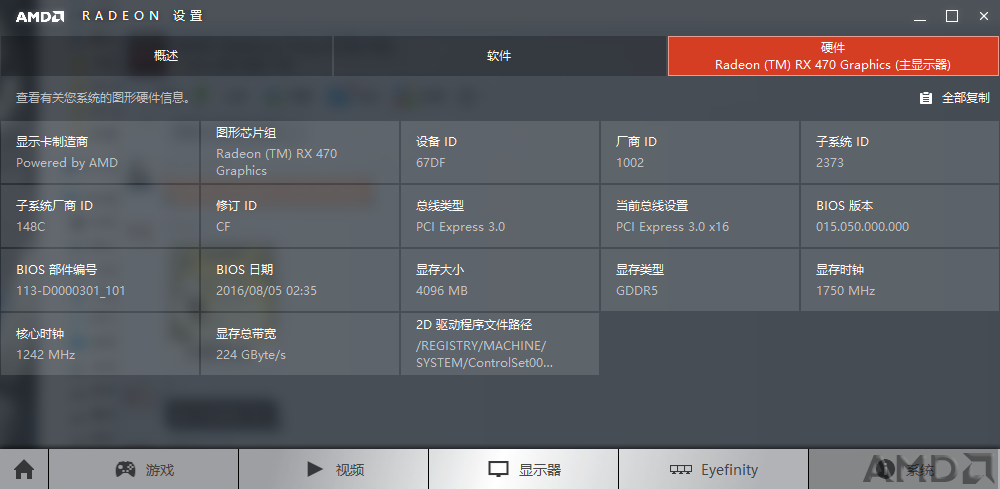Select the 总线类型 PCI Express 3.0 tile
This screenshot has height=489, width=1000.
[500, 216]
